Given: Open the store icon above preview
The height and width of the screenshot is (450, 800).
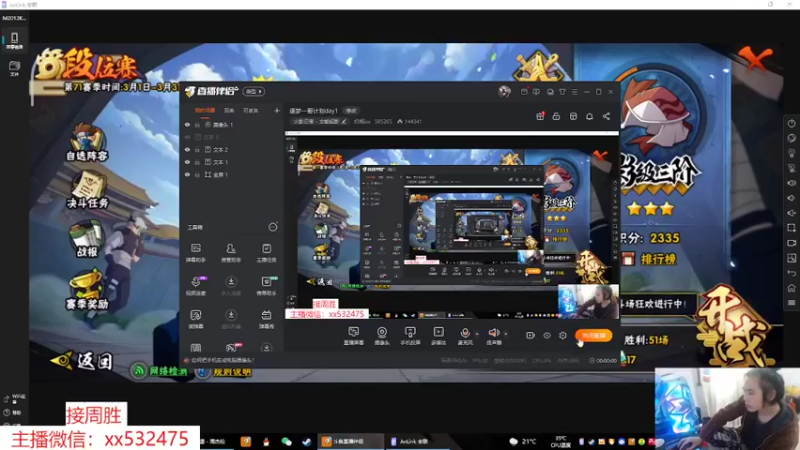Looking at the screenshot, I should (573, 116).
